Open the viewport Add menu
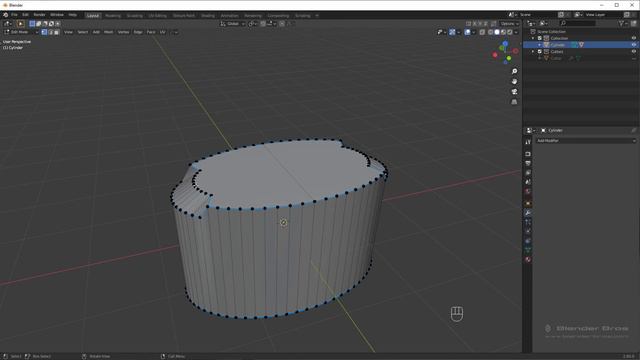The image size is (640, 360). (x=96, y=32)
